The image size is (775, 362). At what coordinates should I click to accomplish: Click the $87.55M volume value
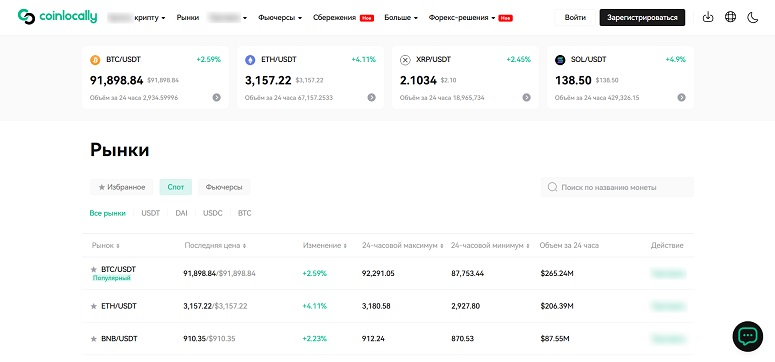pos(555,339)
